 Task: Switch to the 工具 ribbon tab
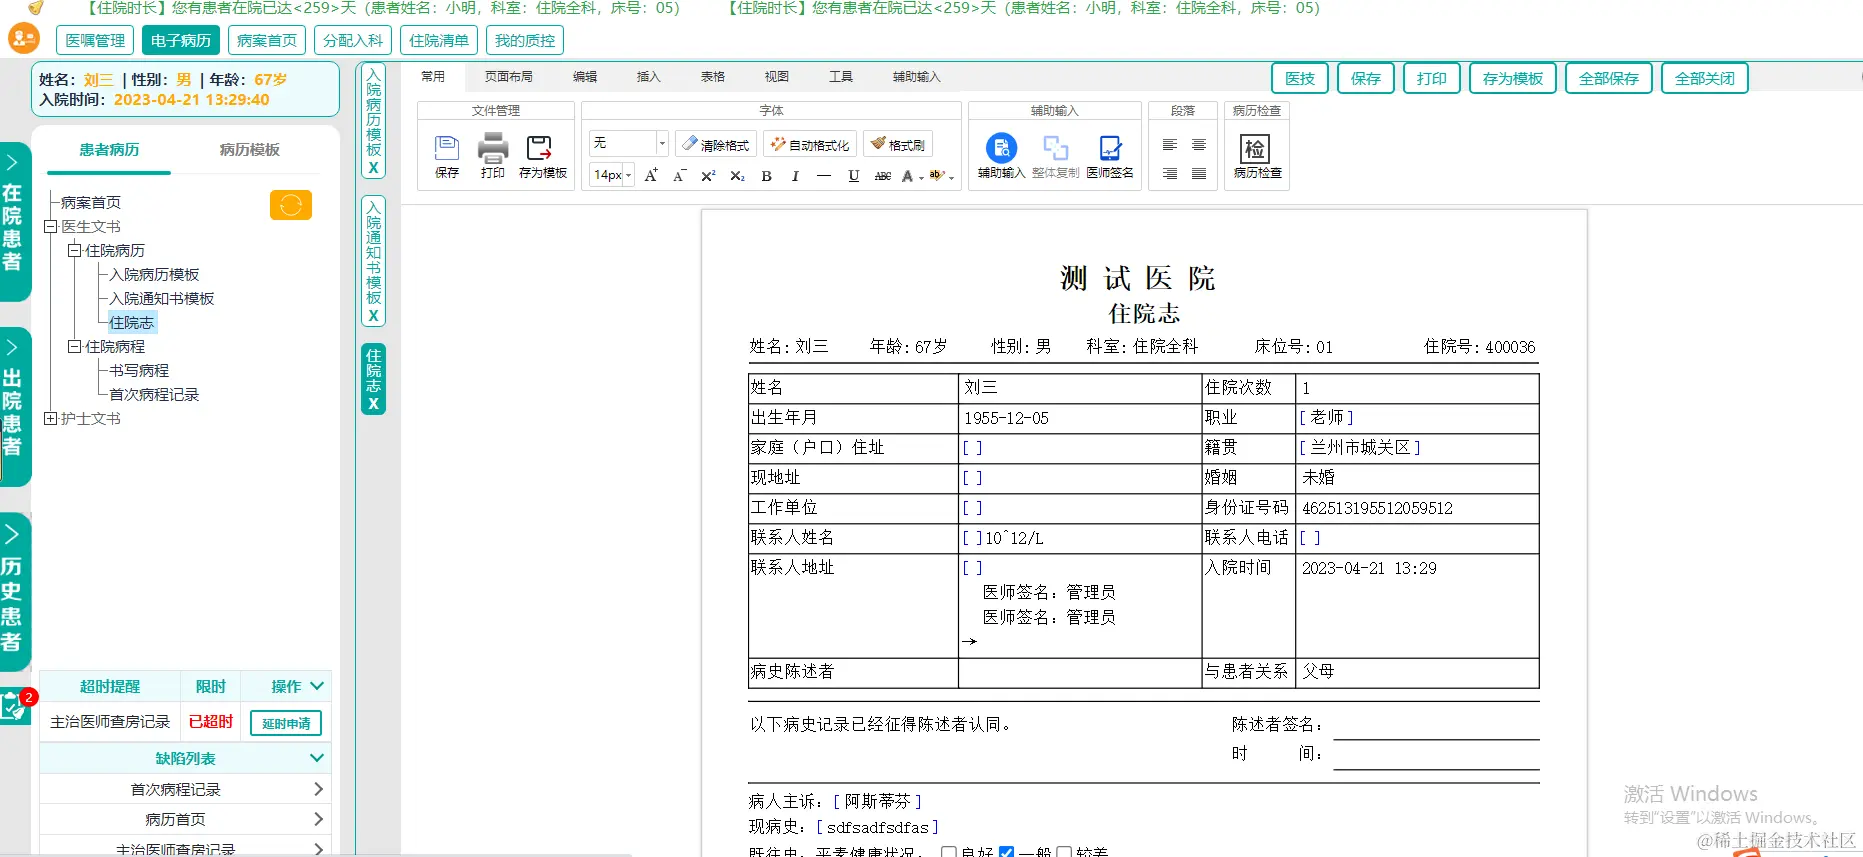click(x=841, y=76)
